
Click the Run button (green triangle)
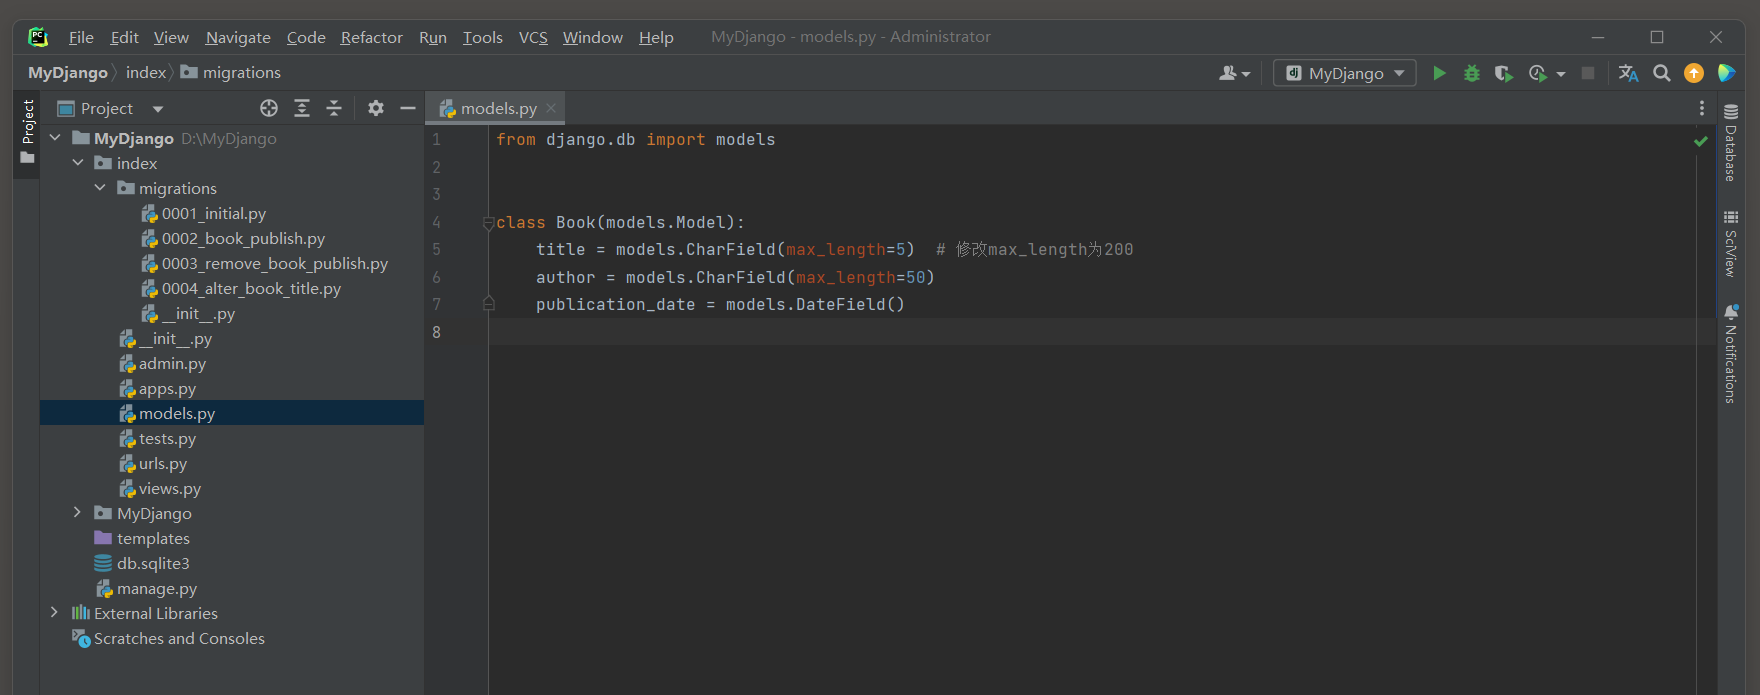click(x=1439, y=73)
